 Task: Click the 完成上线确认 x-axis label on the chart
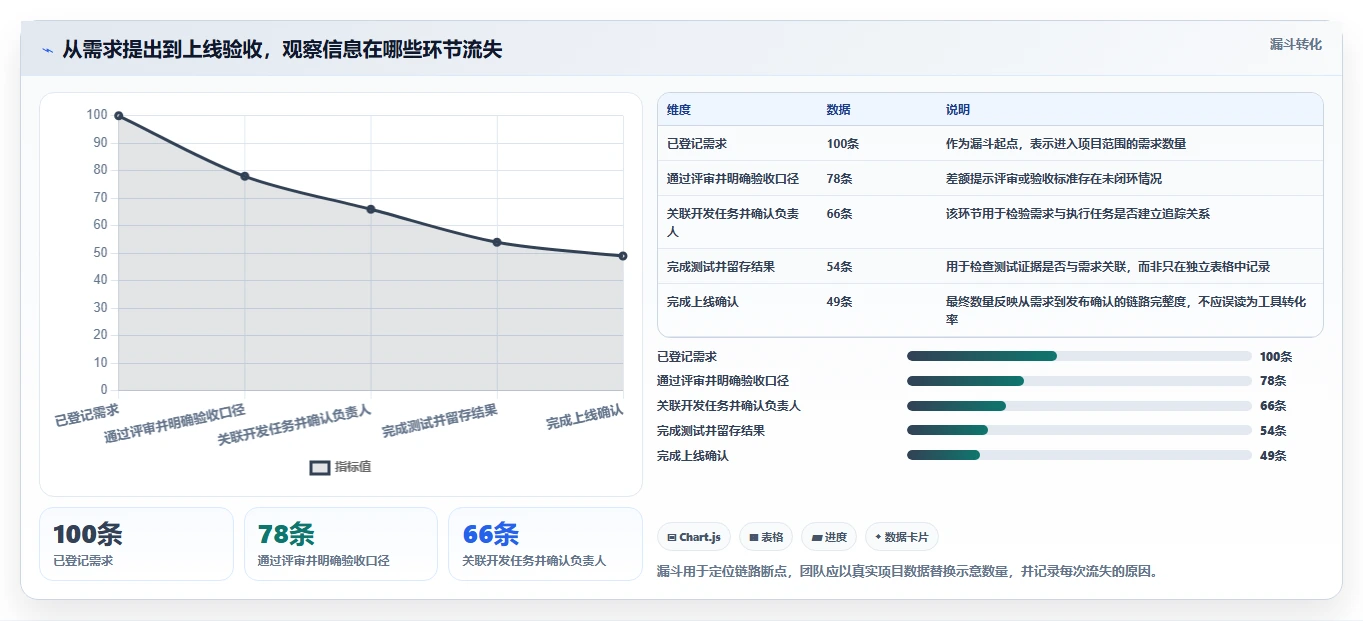pos(585,417)
